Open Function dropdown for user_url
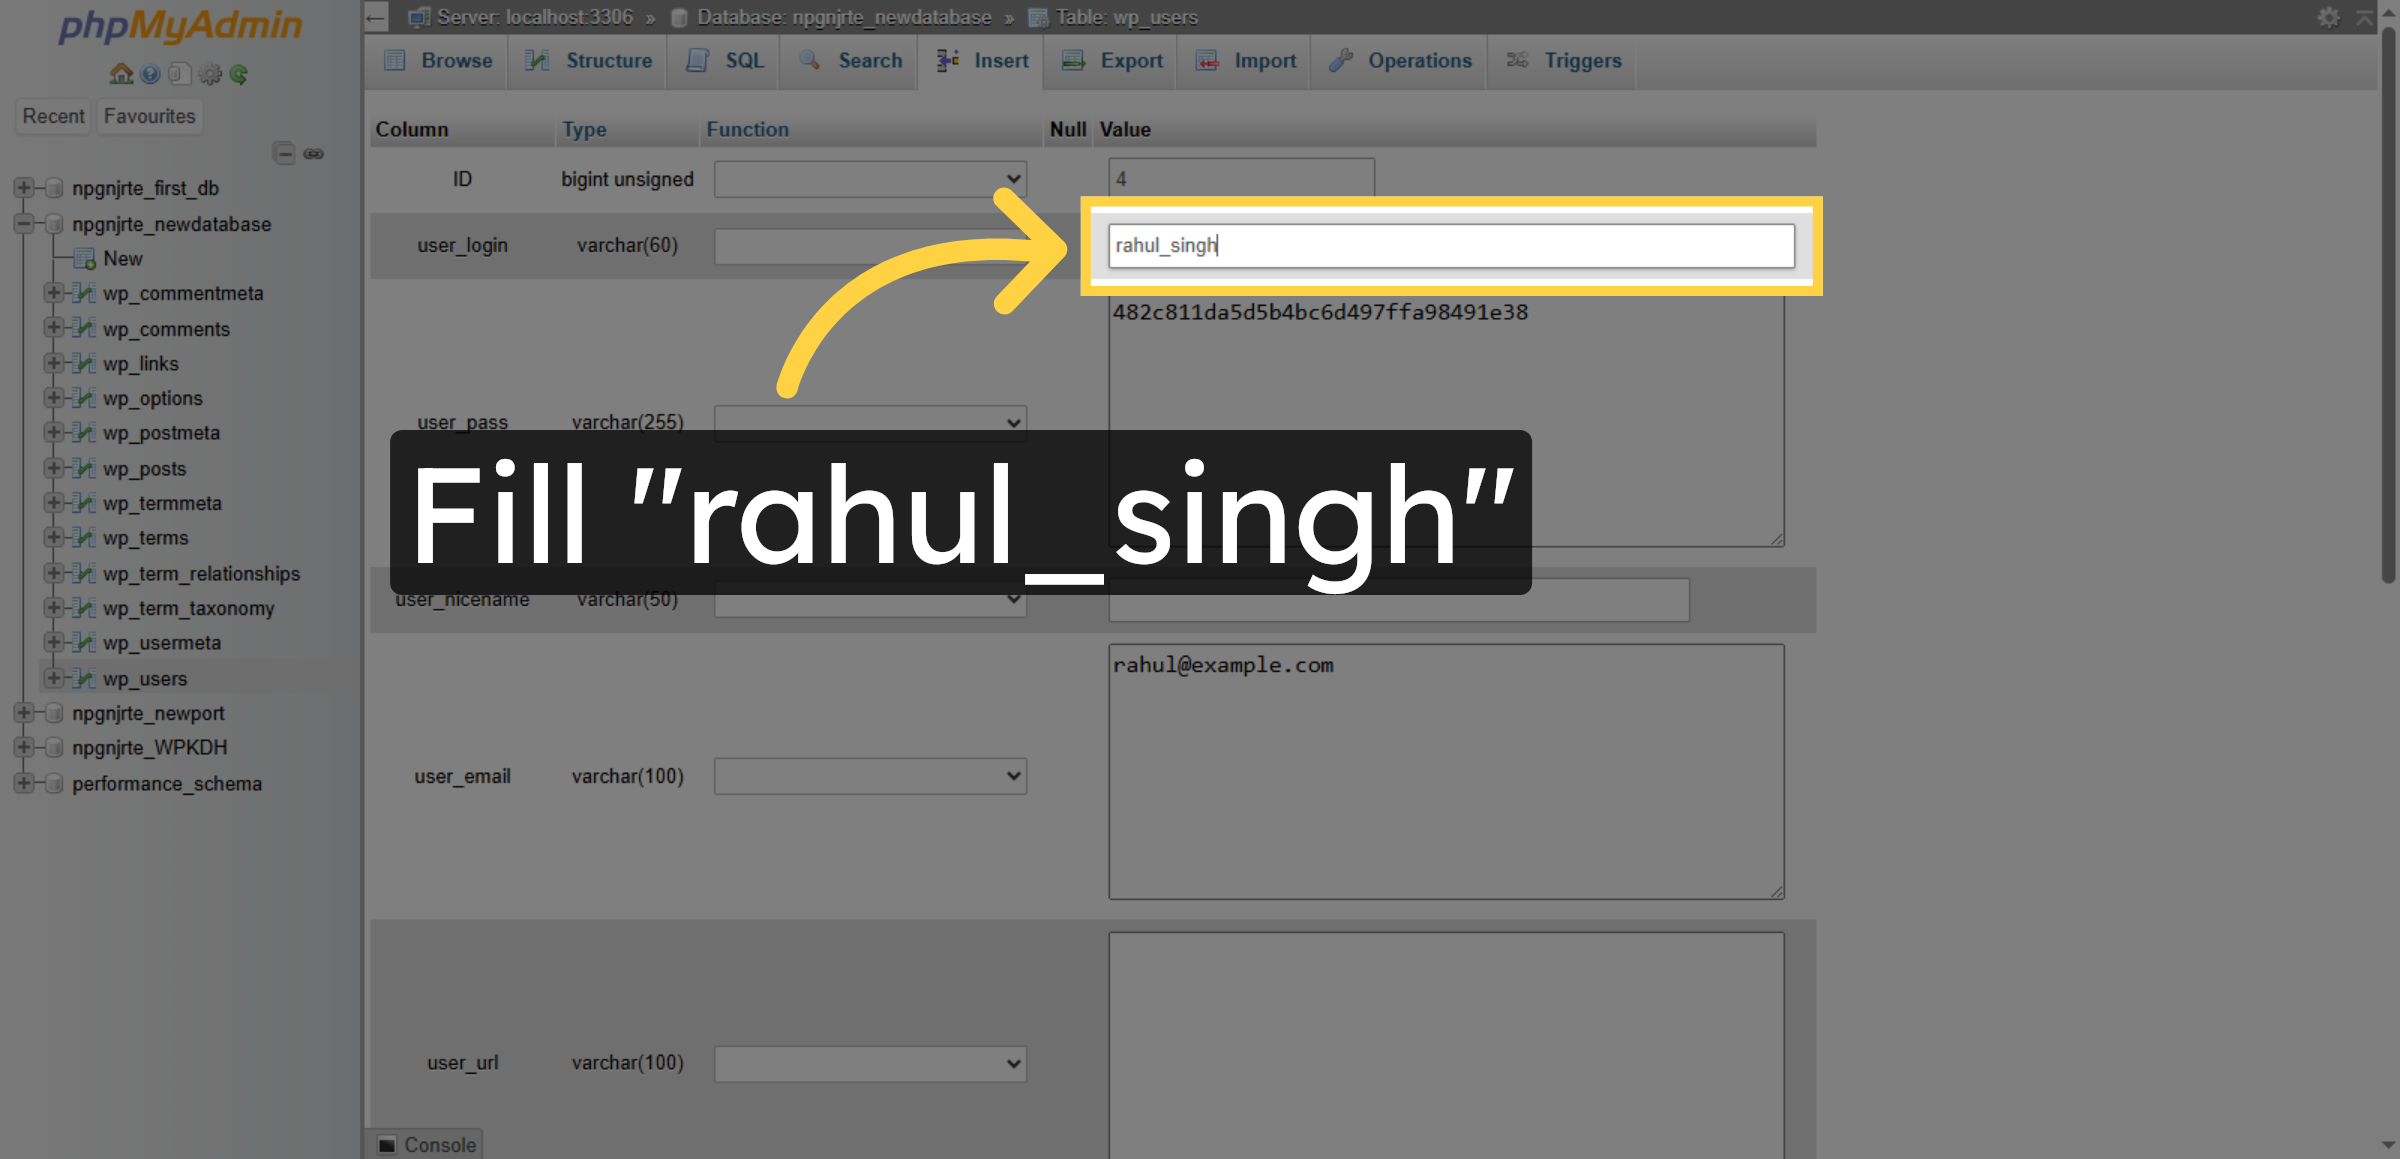Screen dimensions: 2400x1159 (x=869, y=1063)
